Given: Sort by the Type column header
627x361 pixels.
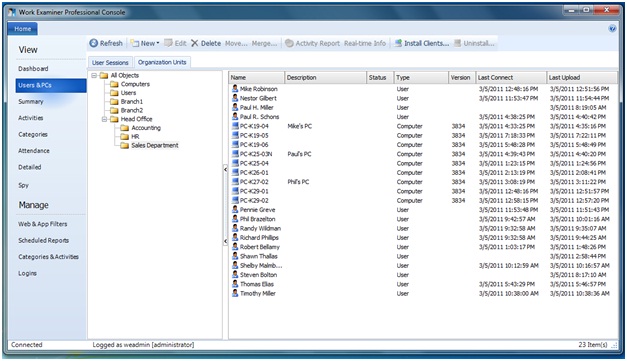Looking at the screenshot, I should pyautogui.click(x=421, y=78).
